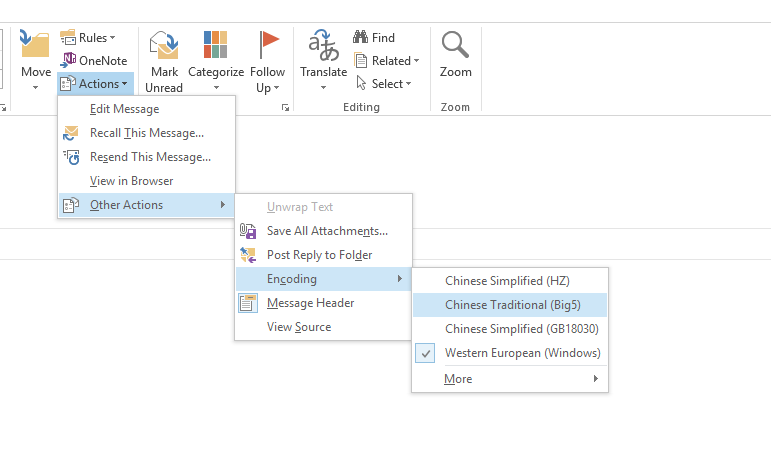This screenshot has height=454, width=771.
Task: Select Chinese Traditional (Big5) encoding
Action: (x=510, y=305)
